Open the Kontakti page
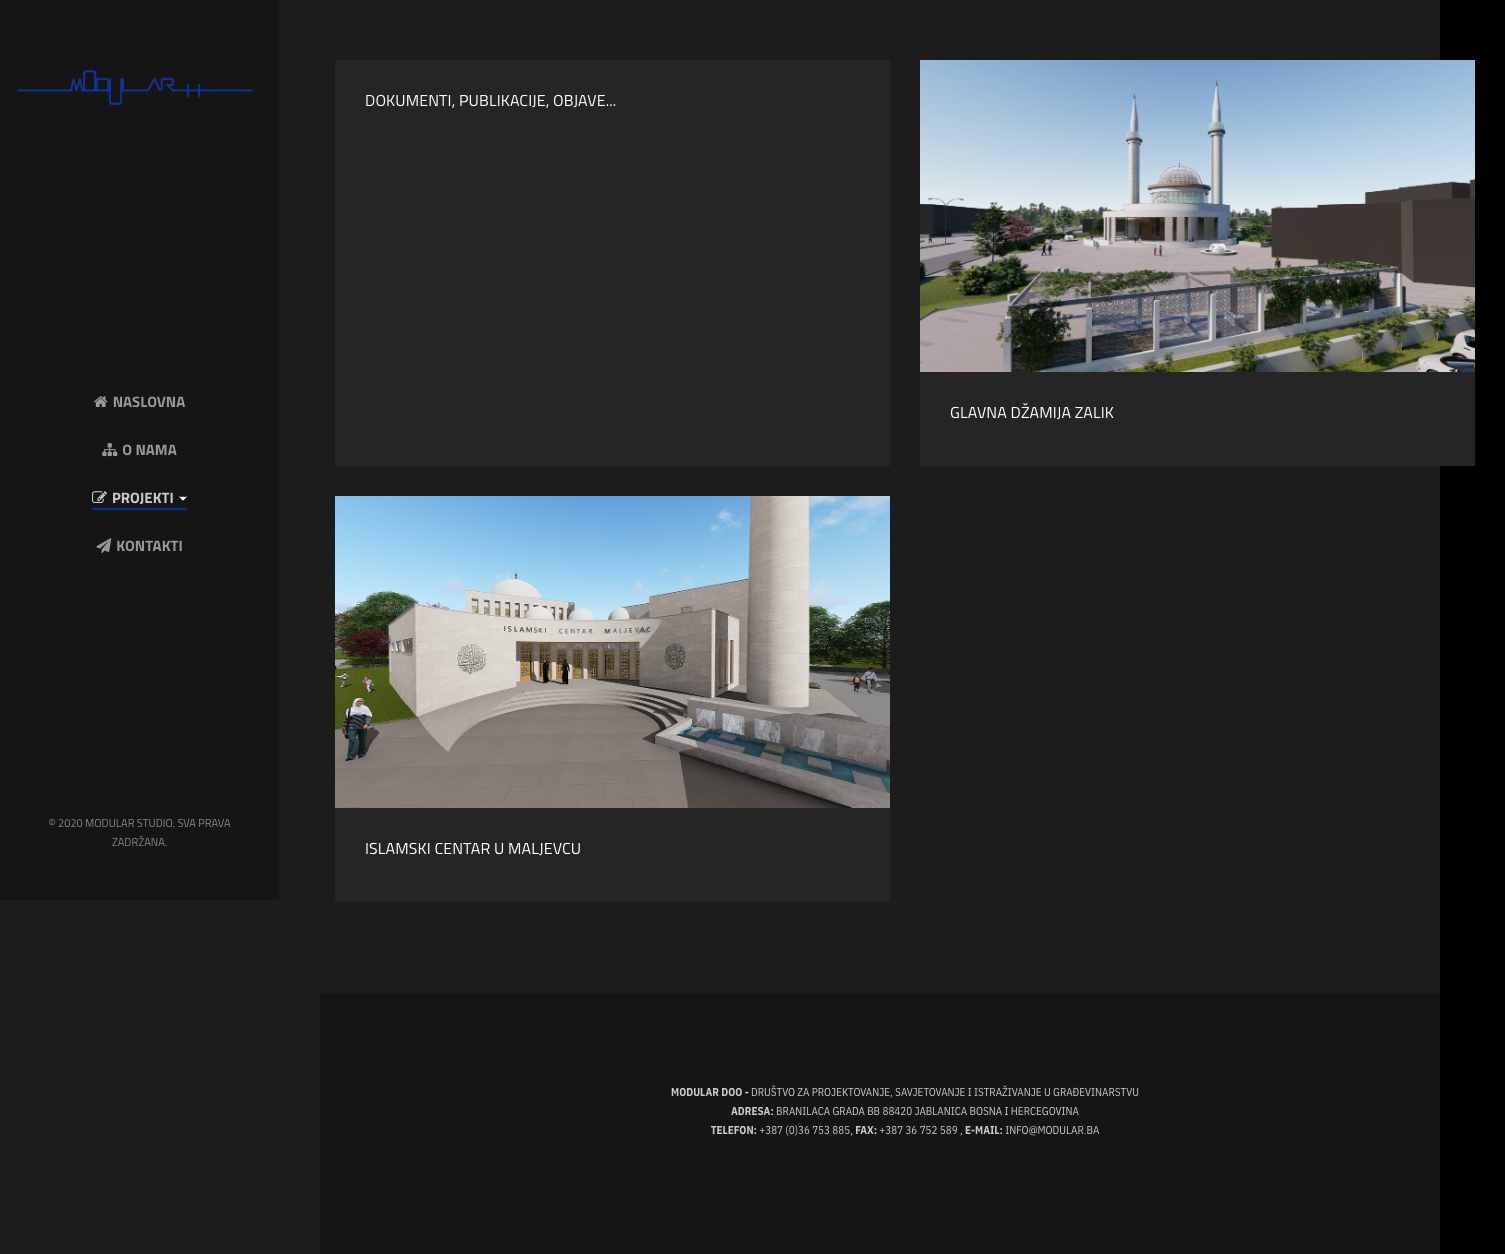 (139, 546)
